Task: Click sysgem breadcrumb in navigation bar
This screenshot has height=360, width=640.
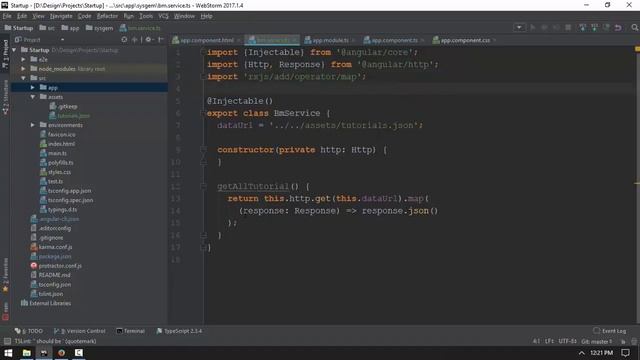Action: tap(99, 28)
